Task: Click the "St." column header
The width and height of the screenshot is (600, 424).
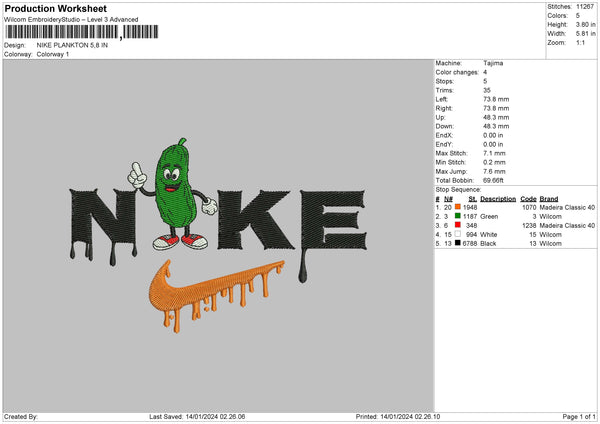Action: 473,199
